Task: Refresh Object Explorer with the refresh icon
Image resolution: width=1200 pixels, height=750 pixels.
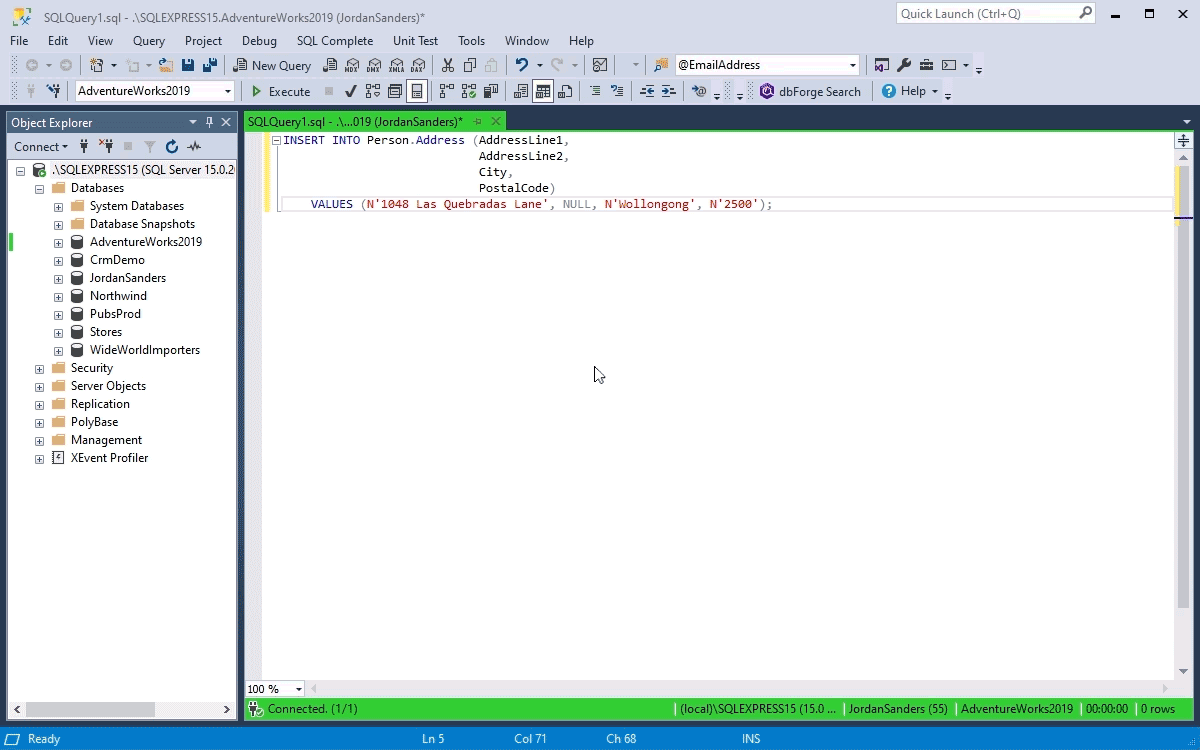Action: [172, 146]
